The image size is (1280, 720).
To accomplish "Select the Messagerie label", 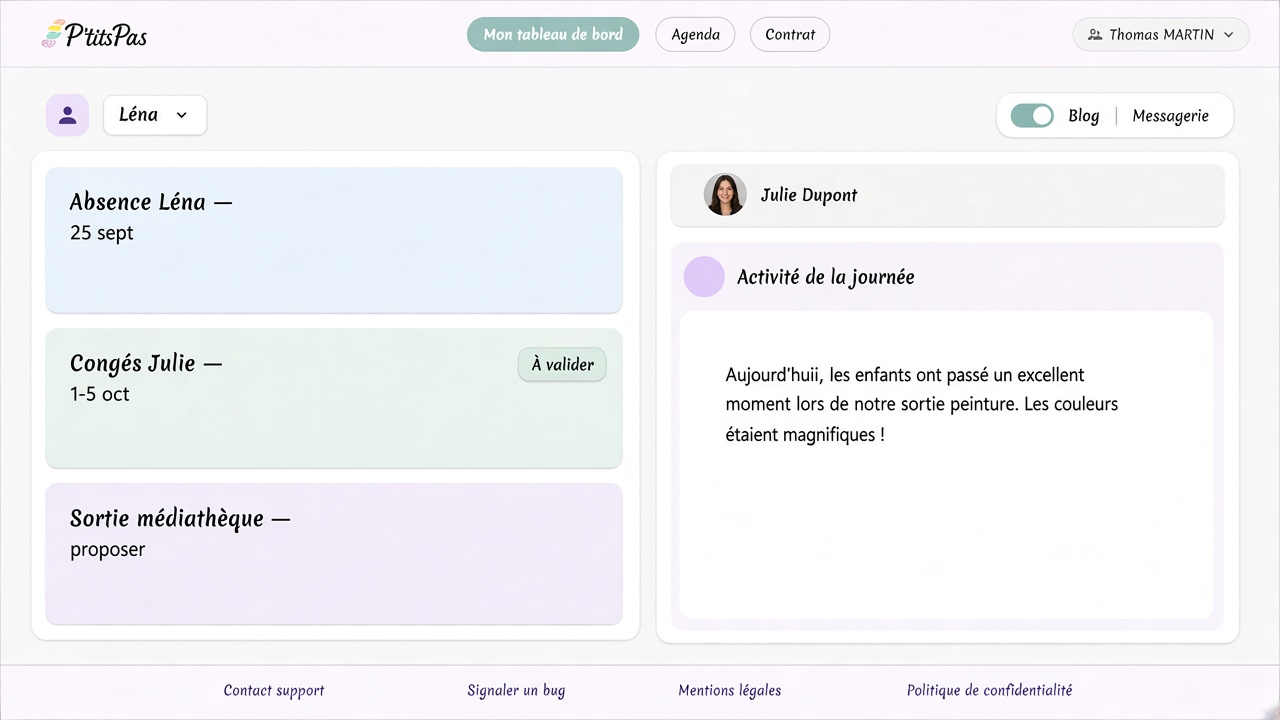I will [1170, 116].
